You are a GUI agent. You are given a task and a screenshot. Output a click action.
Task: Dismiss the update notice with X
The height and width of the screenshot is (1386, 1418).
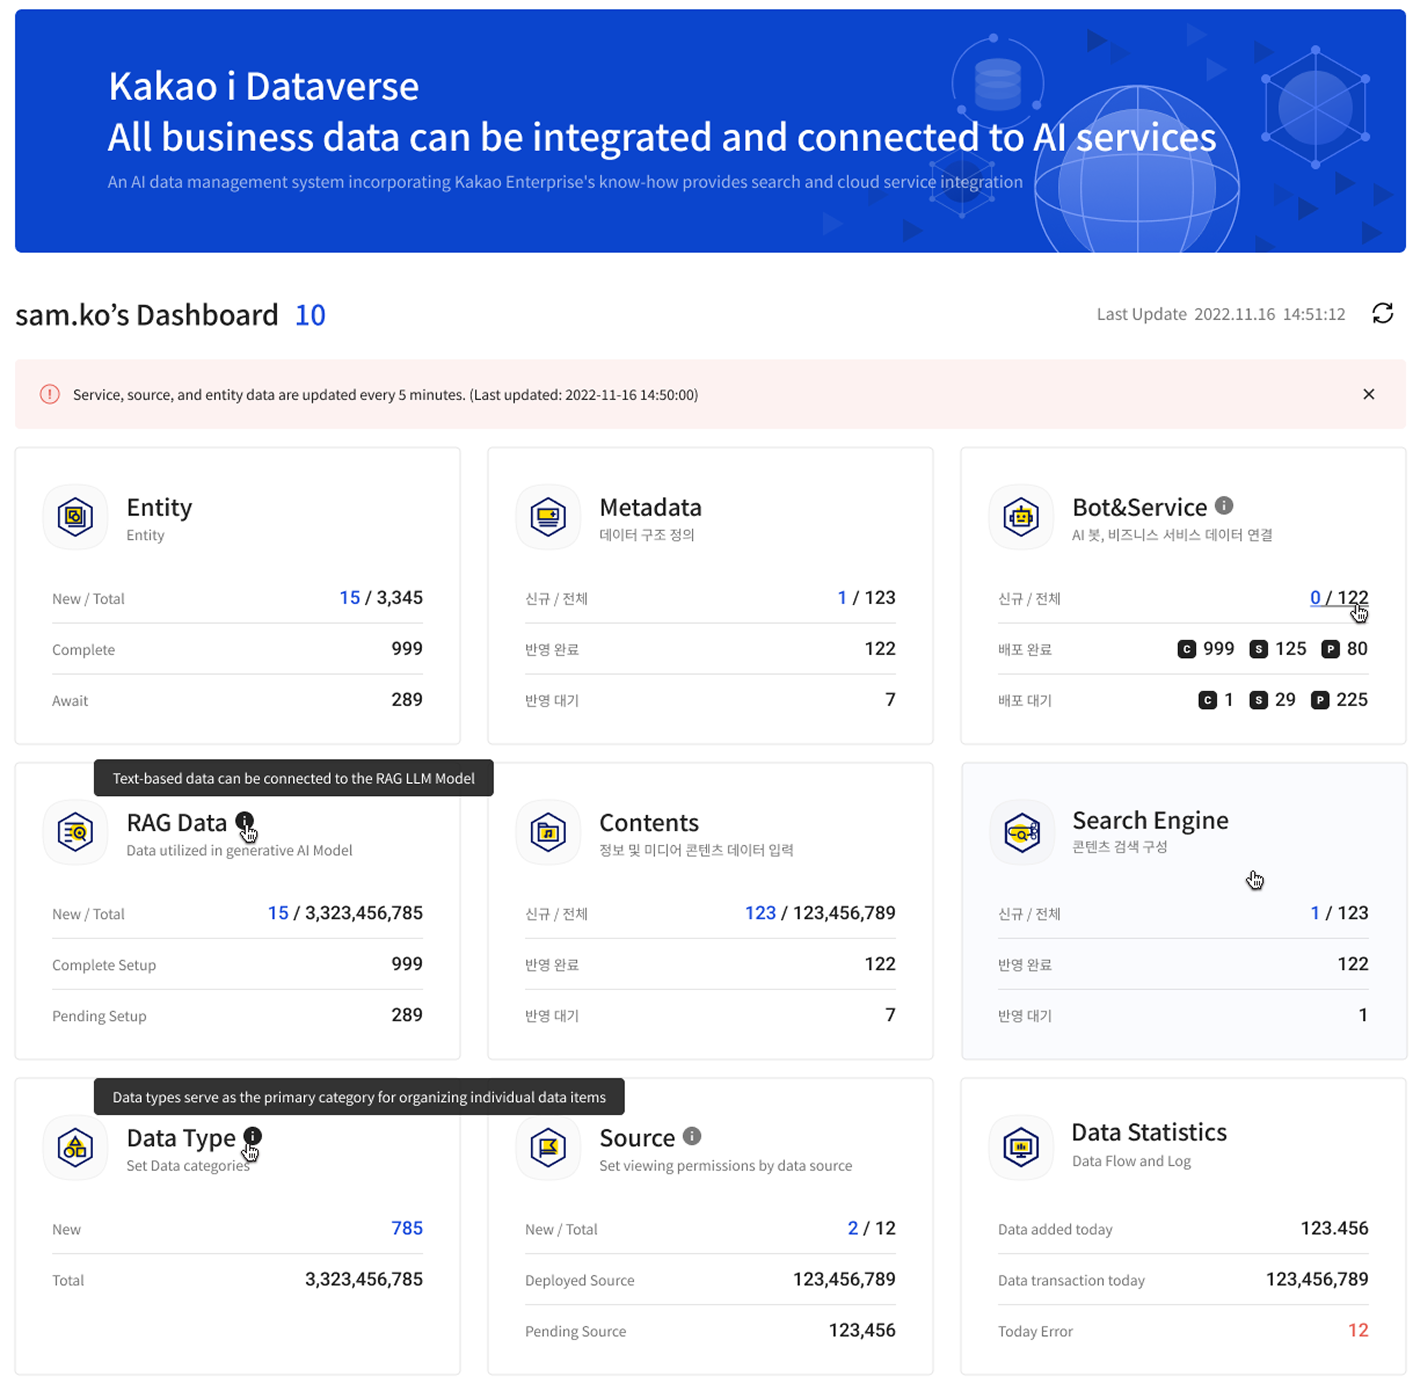pos(1368,394)
